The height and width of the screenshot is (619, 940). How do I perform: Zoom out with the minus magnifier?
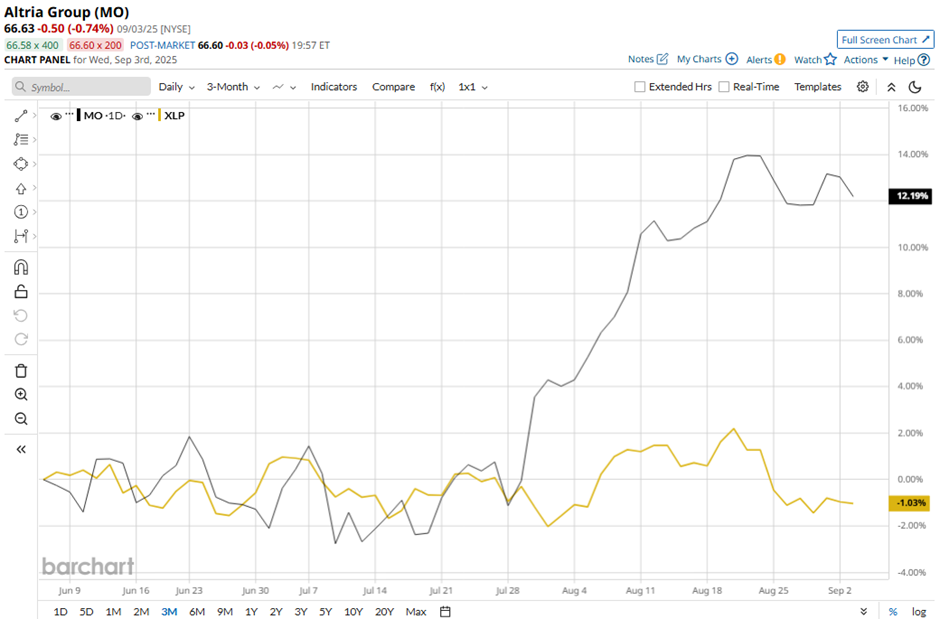pos(20,418)
